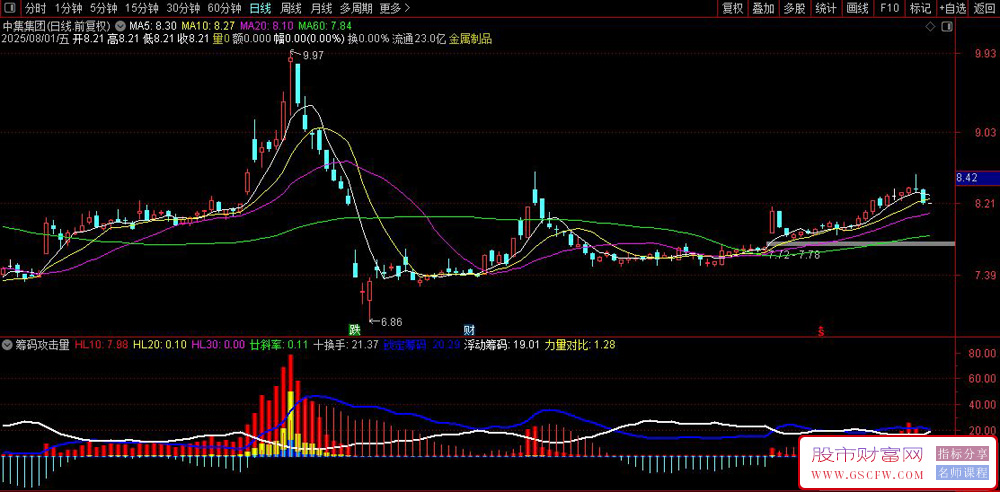Click the red S marker on chart
1000x492 pixels.
point(821,332)
